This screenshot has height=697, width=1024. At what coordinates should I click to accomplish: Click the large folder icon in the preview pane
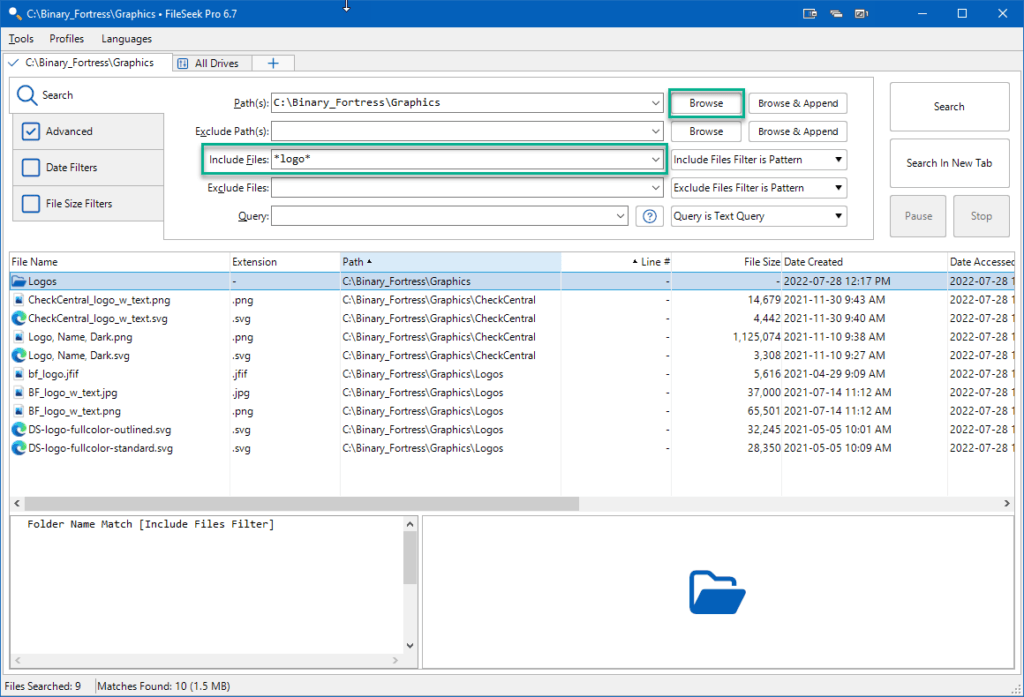click(717, 591)
